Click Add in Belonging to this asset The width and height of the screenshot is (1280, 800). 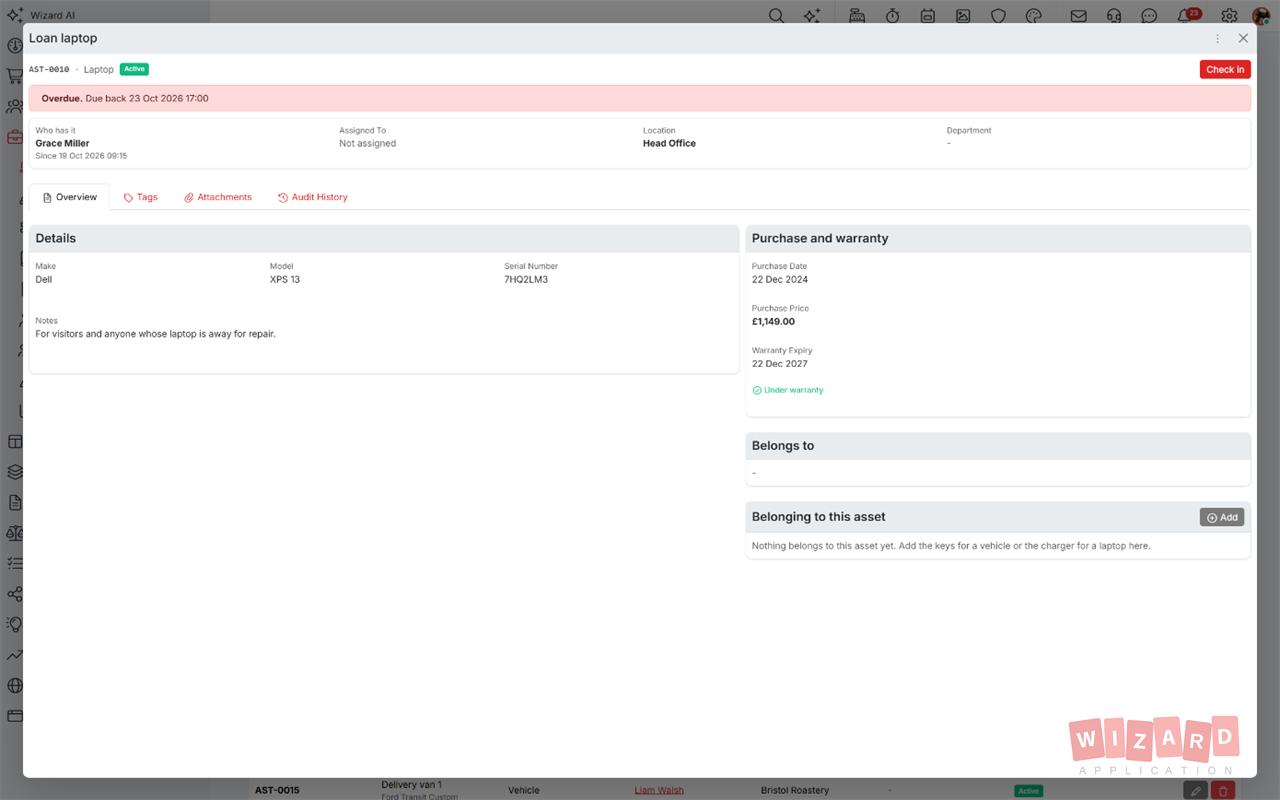pos(1222,517)
